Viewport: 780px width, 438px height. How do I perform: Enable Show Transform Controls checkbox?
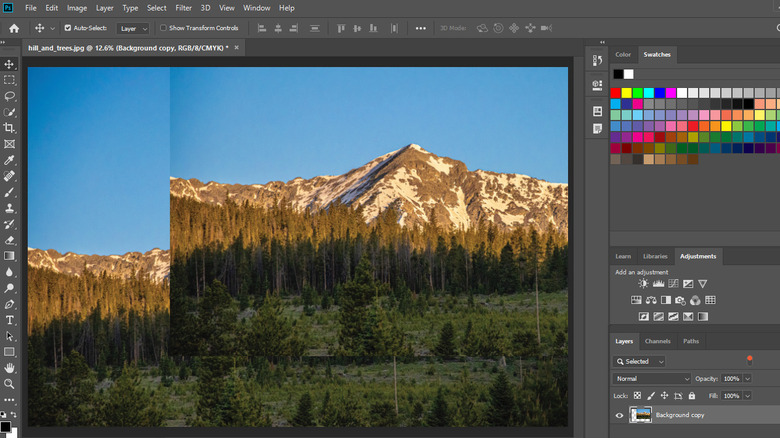point(164,28)
